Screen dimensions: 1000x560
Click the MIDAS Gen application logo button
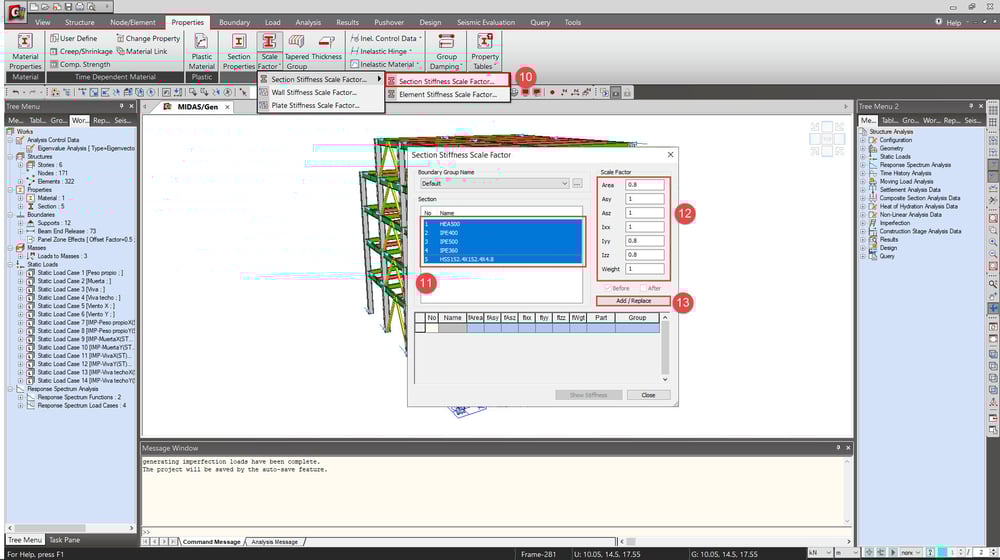(x=16, y=11)
